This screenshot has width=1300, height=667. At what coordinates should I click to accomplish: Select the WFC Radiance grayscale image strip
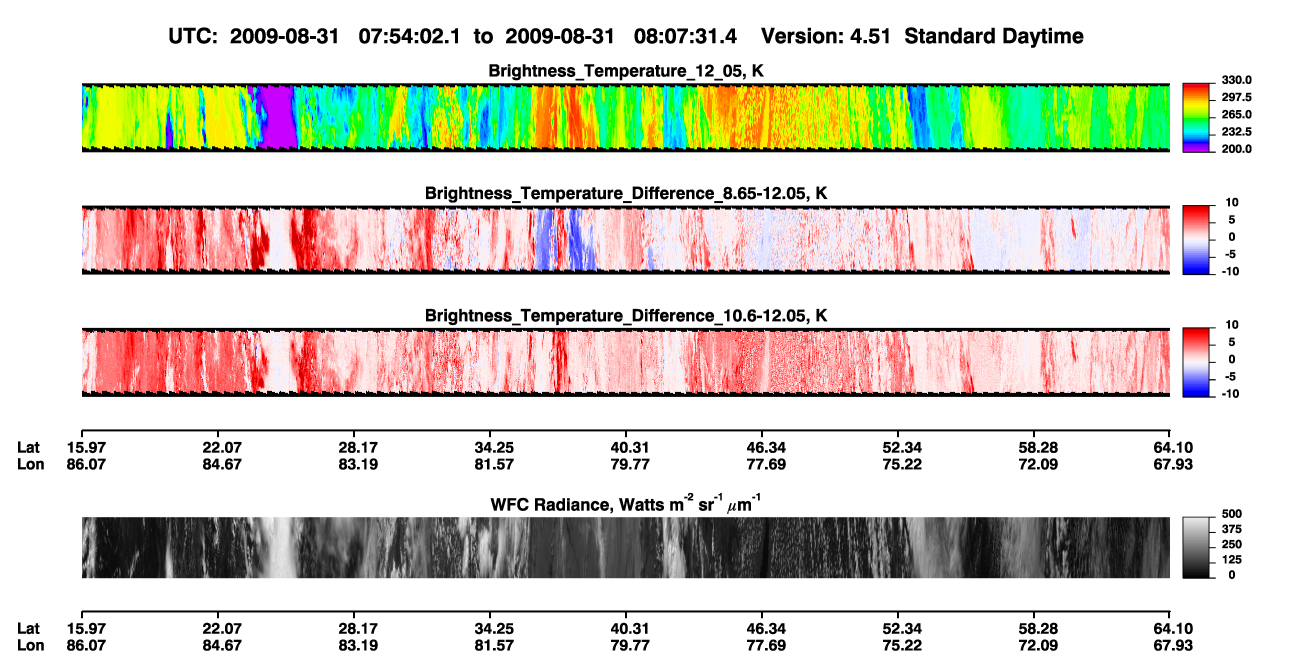click(x=625, y=547)
